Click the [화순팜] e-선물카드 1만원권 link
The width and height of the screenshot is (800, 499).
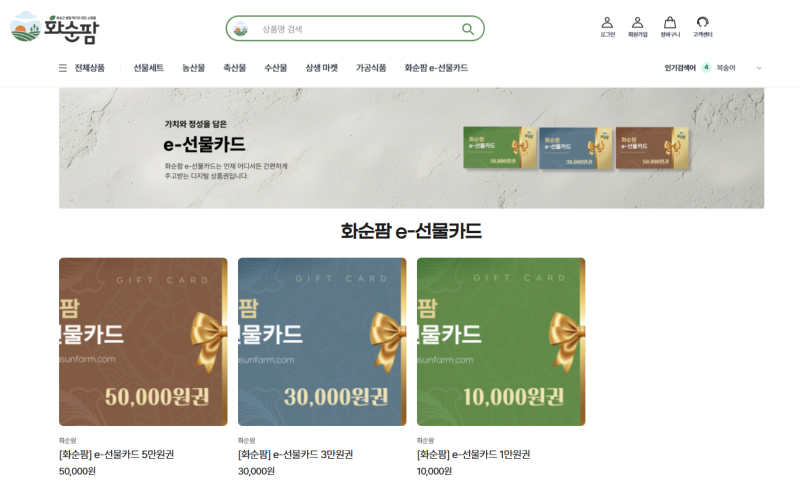[x=473, y=454]
